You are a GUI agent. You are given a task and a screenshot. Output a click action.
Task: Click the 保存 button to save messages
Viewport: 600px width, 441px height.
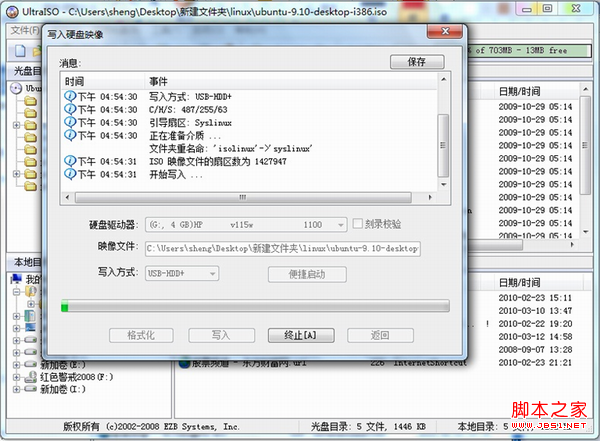coord(417,62)
